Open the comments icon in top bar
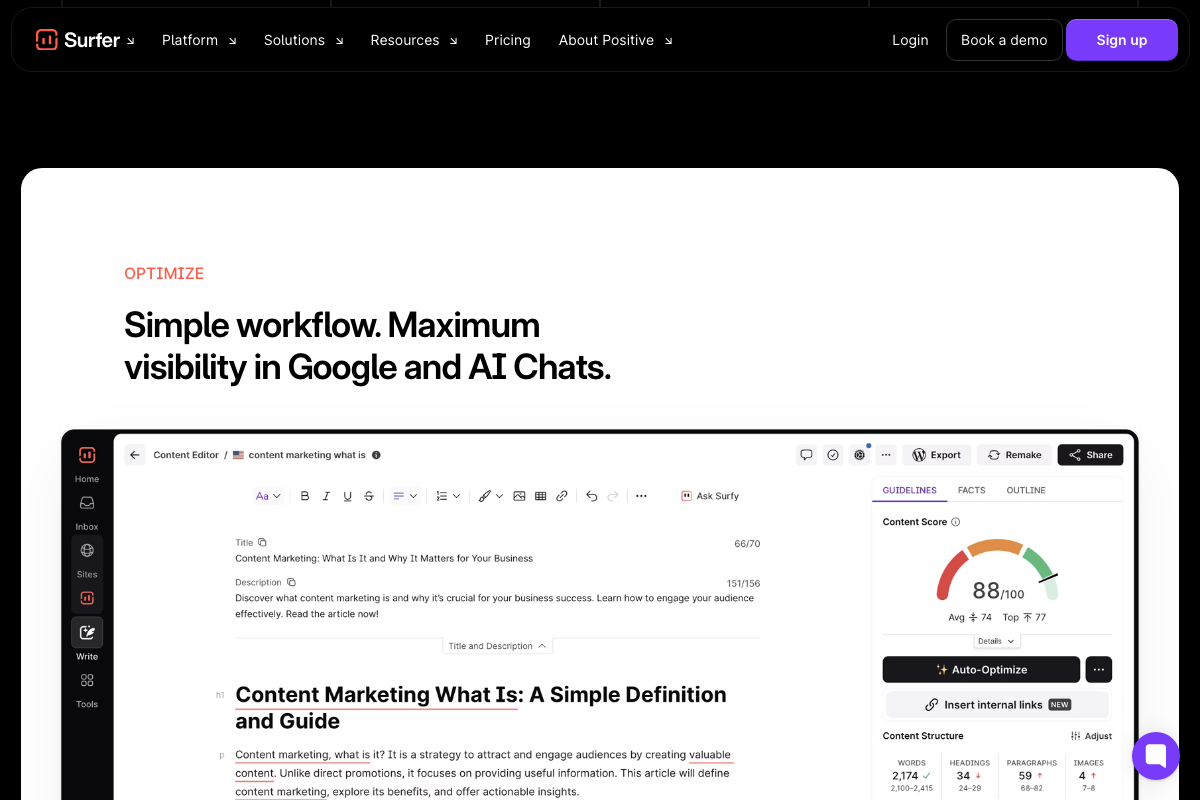The image size is (1200, 800). pos(806,455)
